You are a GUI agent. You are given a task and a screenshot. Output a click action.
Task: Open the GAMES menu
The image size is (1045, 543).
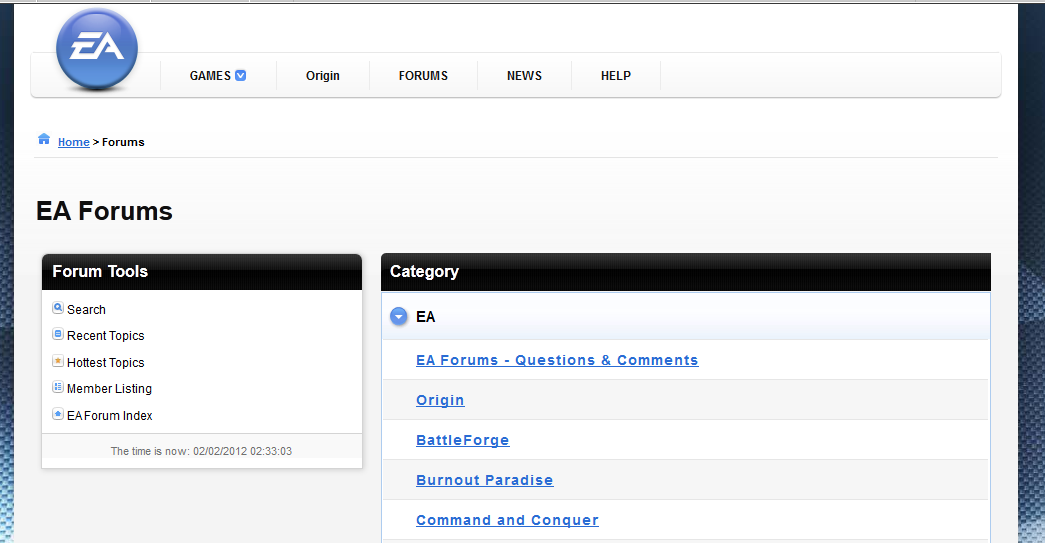click(x=210, y=76)
